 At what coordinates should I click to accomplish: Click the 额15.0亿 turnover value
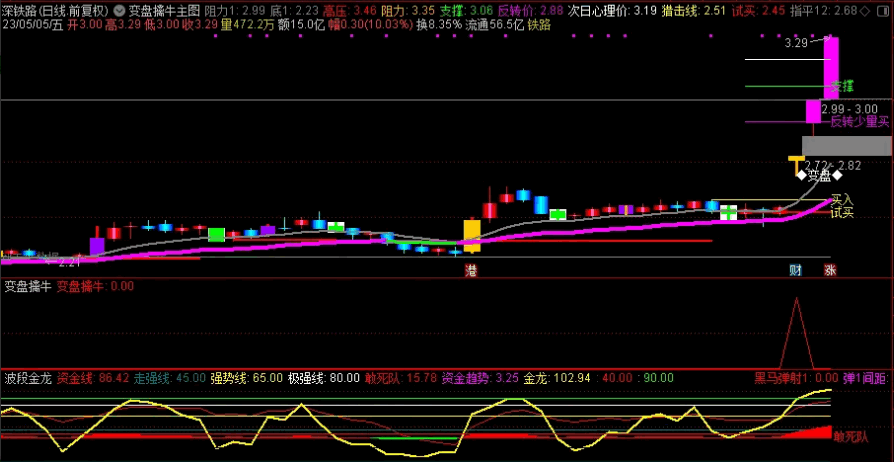coord(299,24)
